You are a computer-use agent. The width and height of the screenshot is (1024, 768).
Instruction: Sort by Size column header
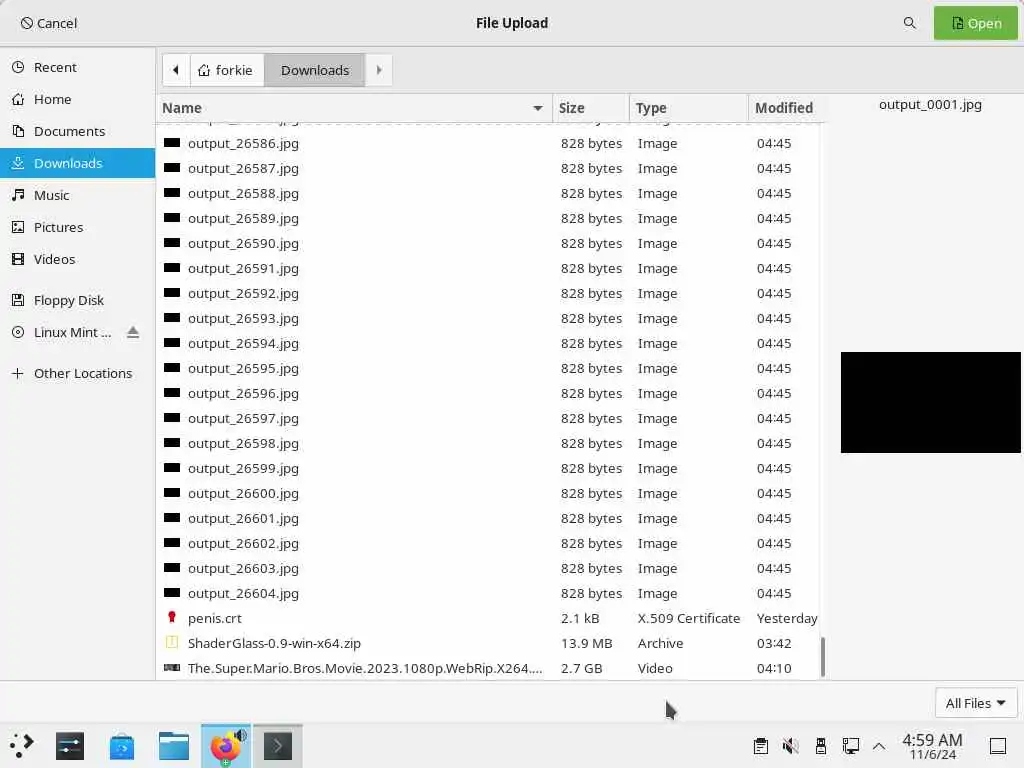tap(590, 108)
